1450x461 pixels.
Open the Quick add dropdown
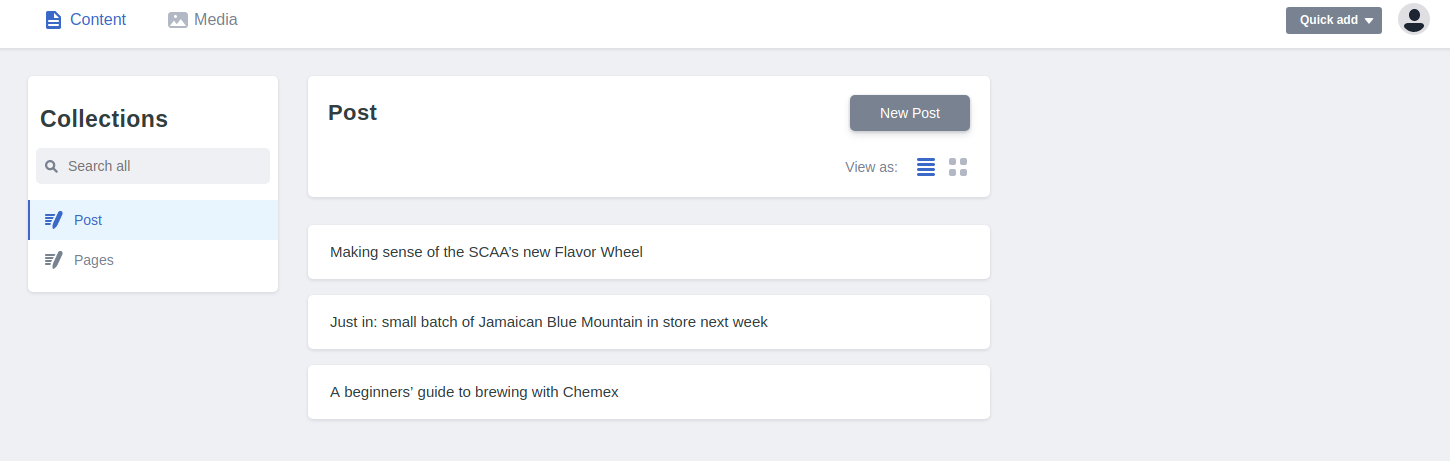1334,20
